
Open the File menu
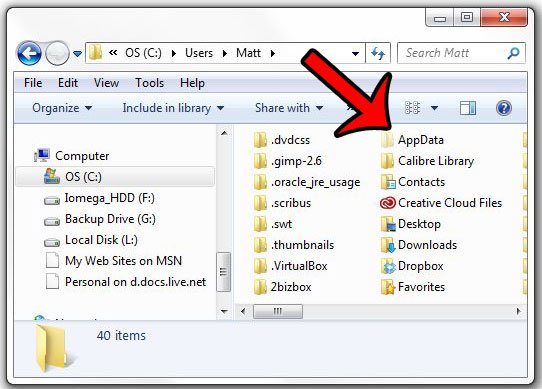33,83
